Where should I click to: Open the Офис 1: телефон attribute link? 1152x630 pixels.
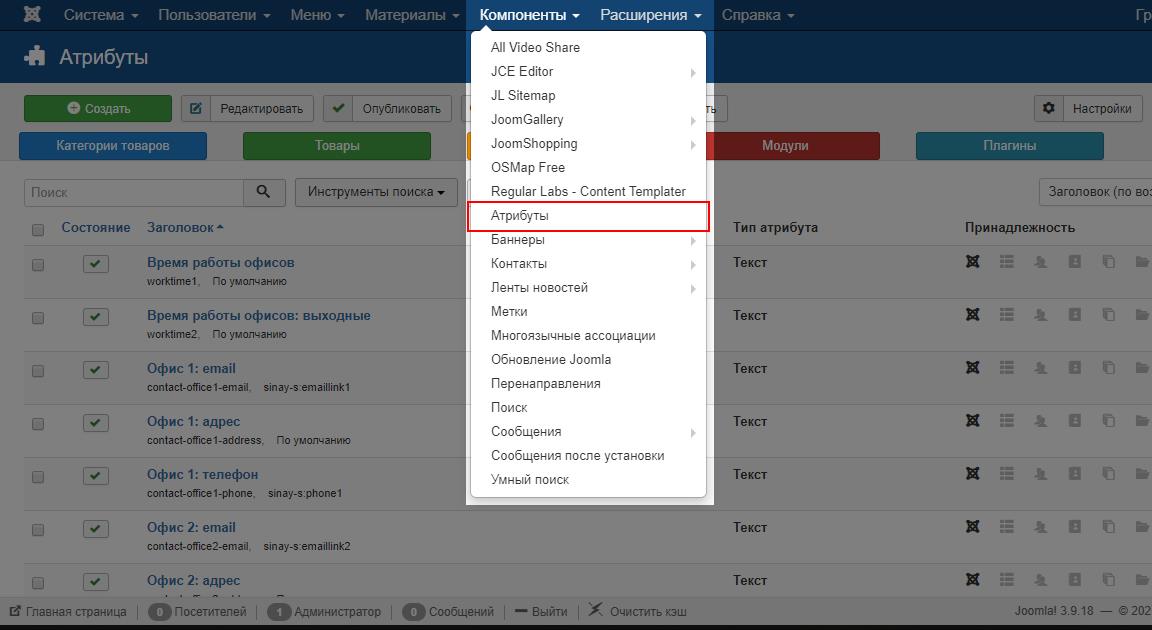pyautogui.click(x=203, y=474)
